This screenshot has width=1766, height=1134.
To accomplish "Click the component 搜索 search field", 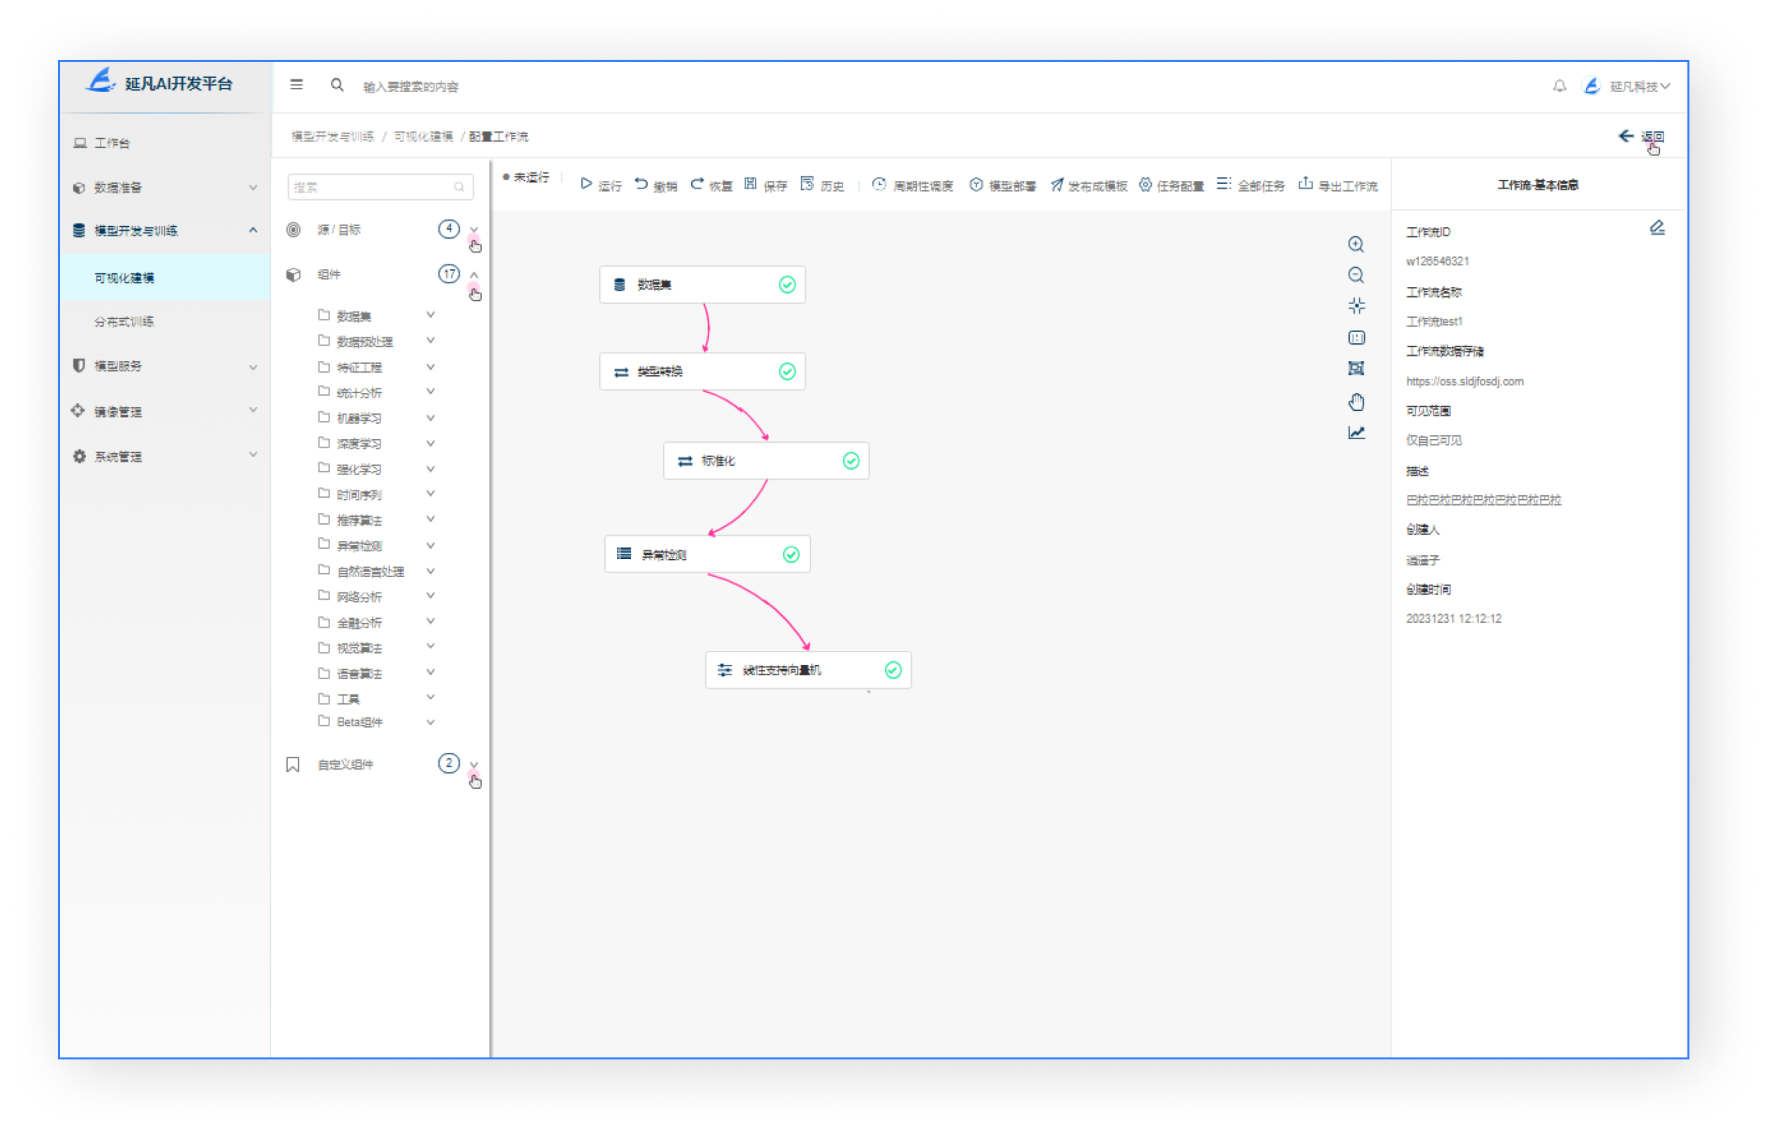I will coord(372,187).
